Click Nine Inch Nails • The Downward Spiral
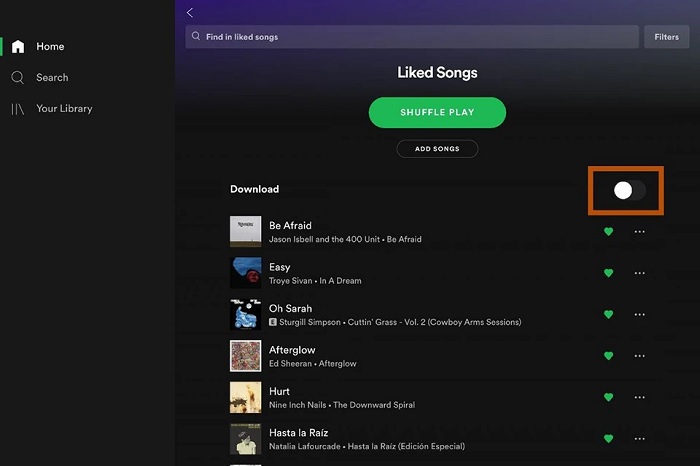 (342, 405)
